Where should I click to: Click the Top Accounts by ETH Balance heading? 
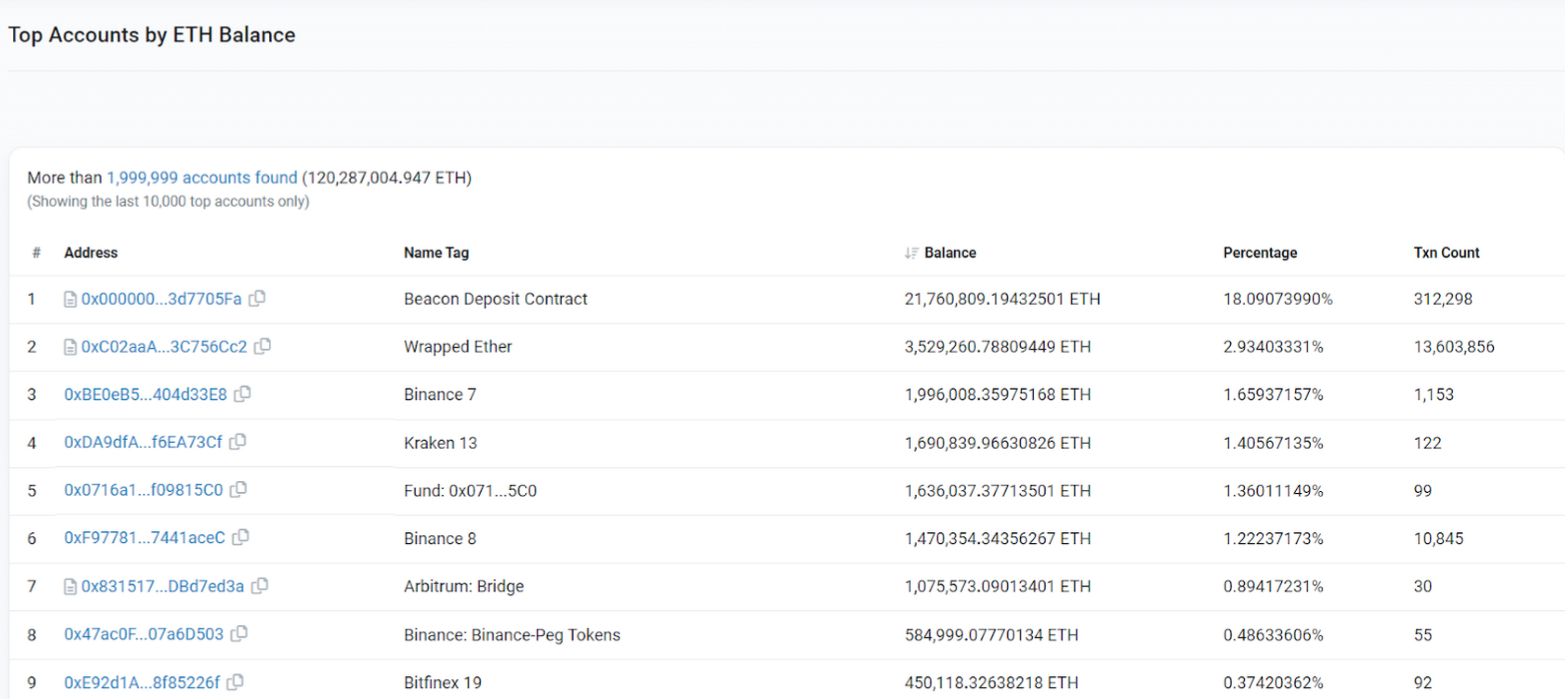152,35
